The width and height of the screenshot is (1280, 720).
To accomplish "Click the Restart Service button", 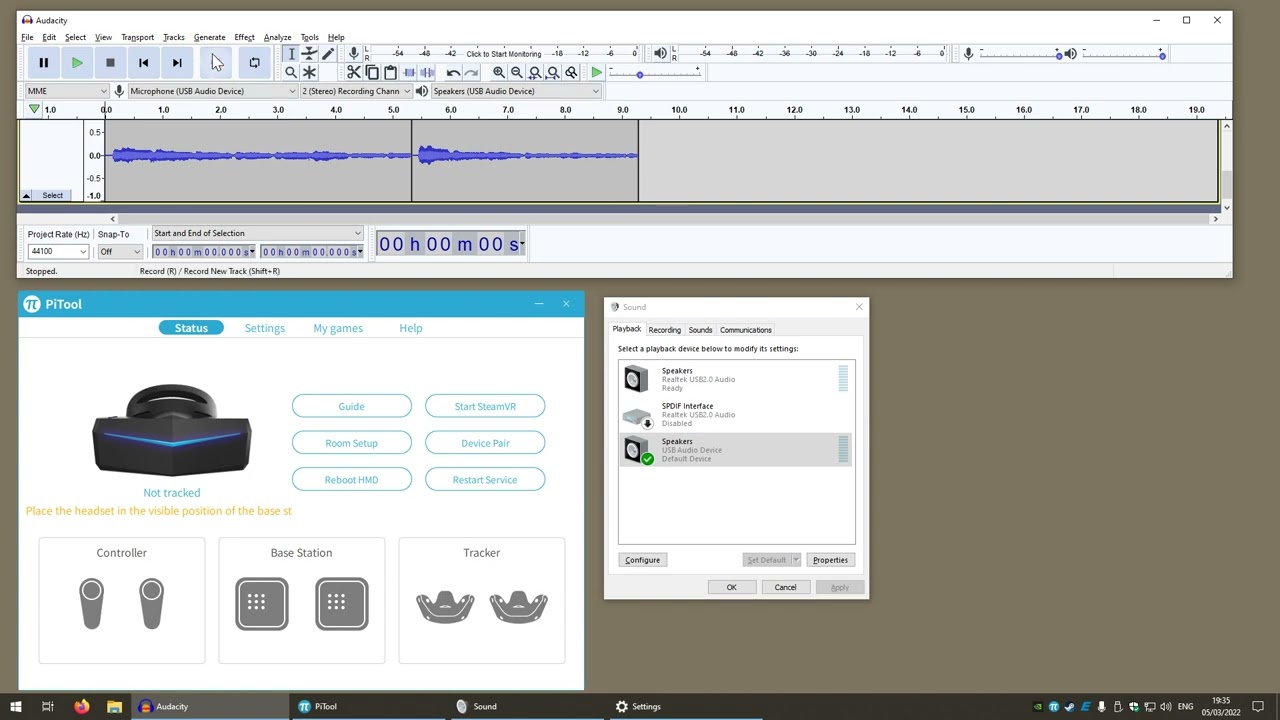I will (485, 480).
